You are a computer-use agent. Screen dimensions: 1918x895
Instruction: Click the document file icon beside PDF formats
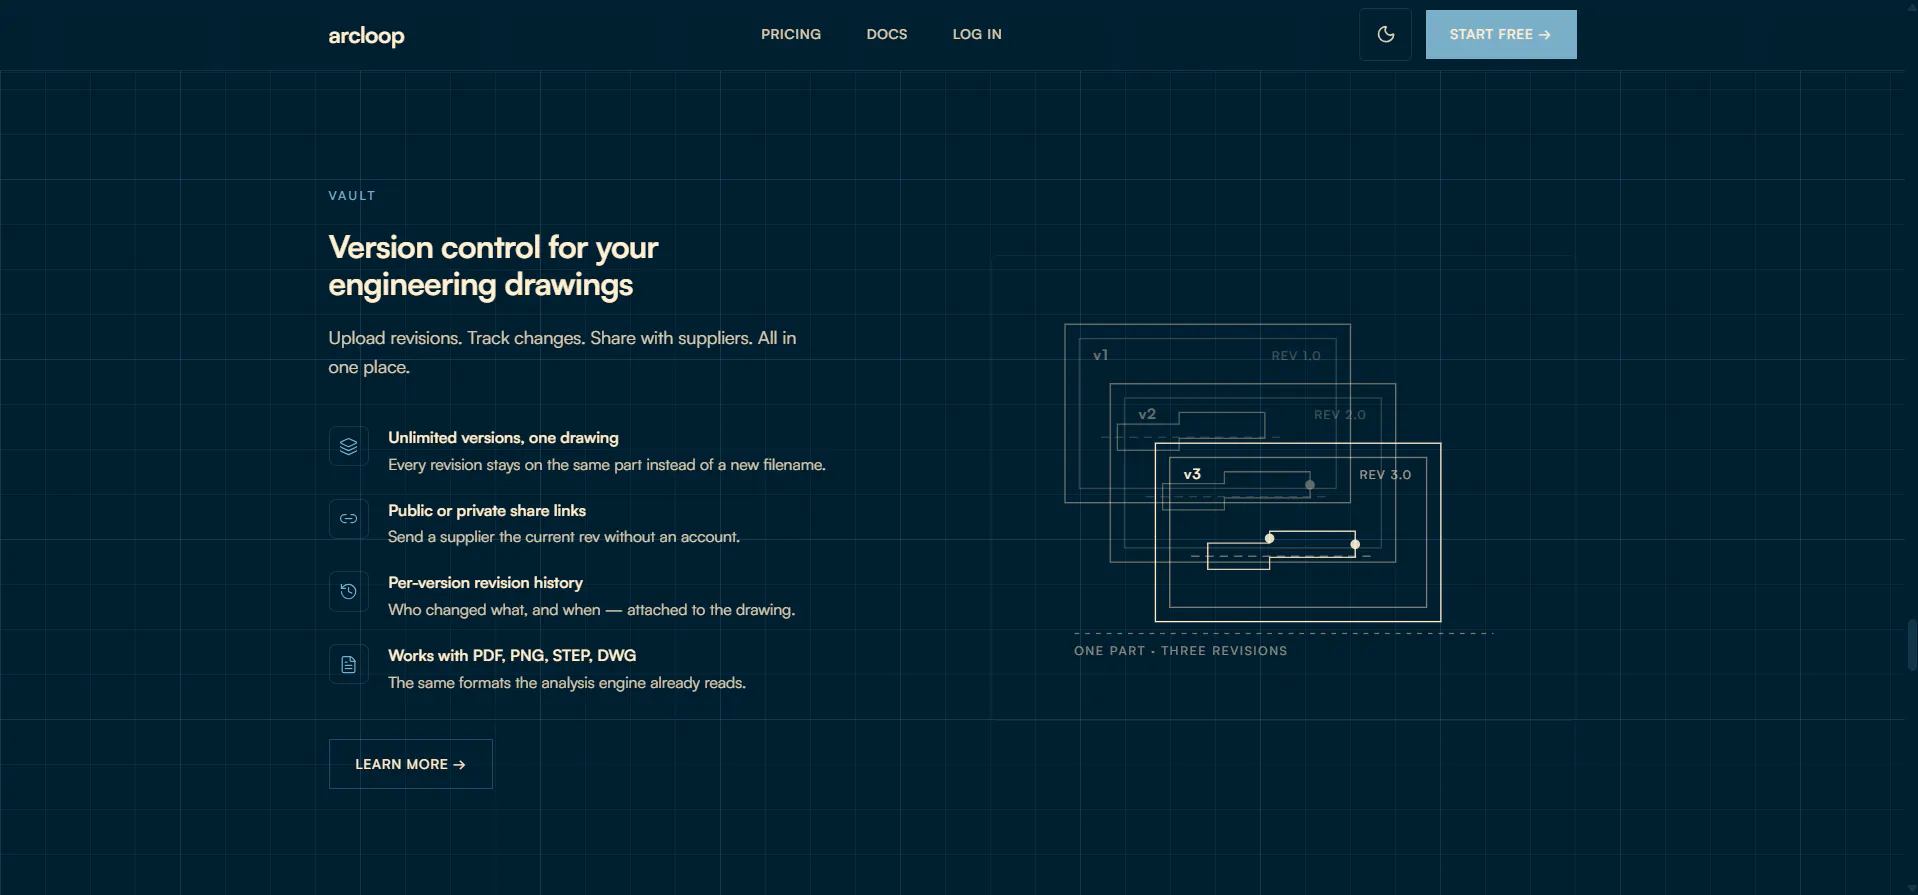point(348,664)
